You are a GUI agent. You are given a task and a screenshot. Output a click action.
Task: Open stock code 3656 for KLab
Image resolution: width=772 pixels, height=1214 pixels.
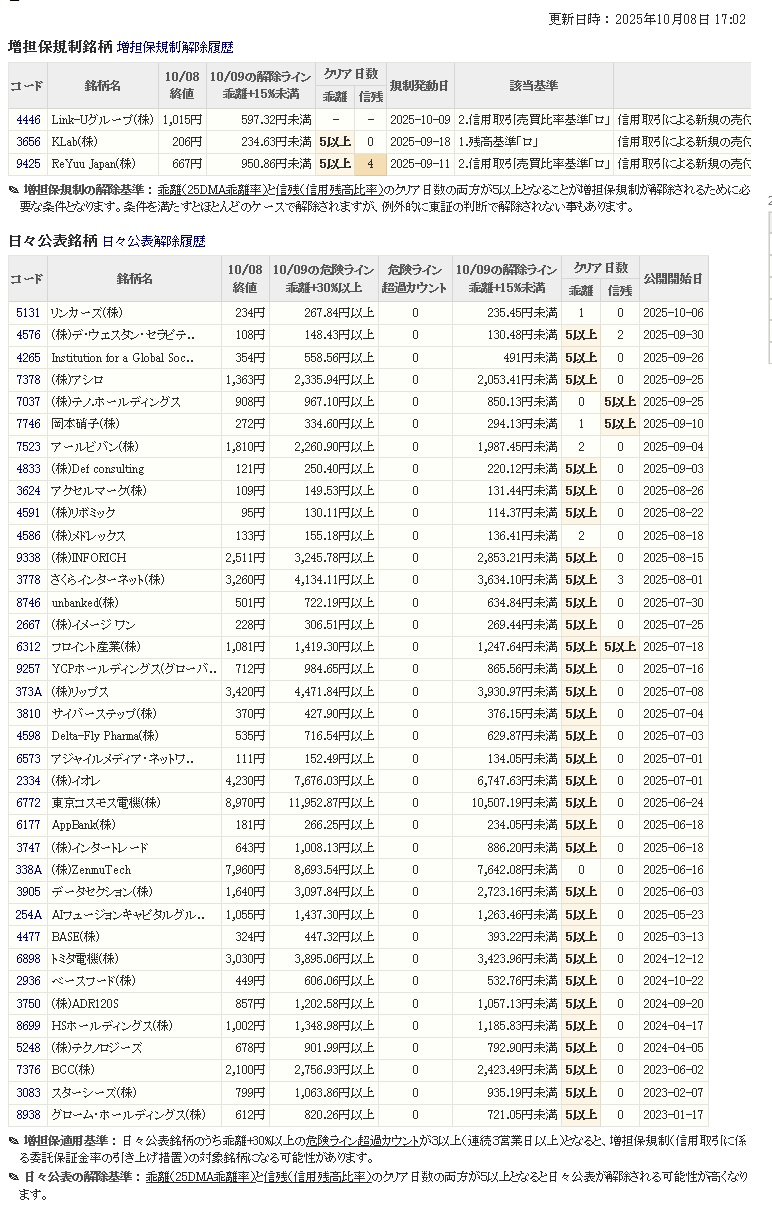pyautogui.click(x=28, y=142)
